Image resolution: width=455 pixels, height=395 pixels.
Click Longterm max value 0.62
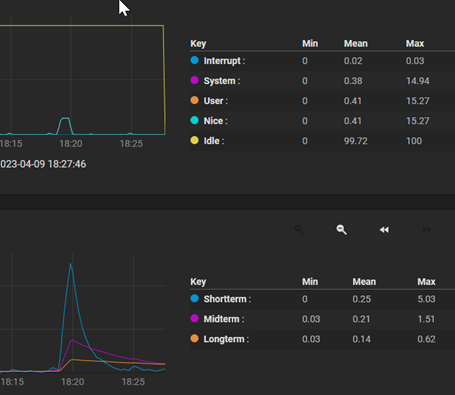click(x=426, y=339)
